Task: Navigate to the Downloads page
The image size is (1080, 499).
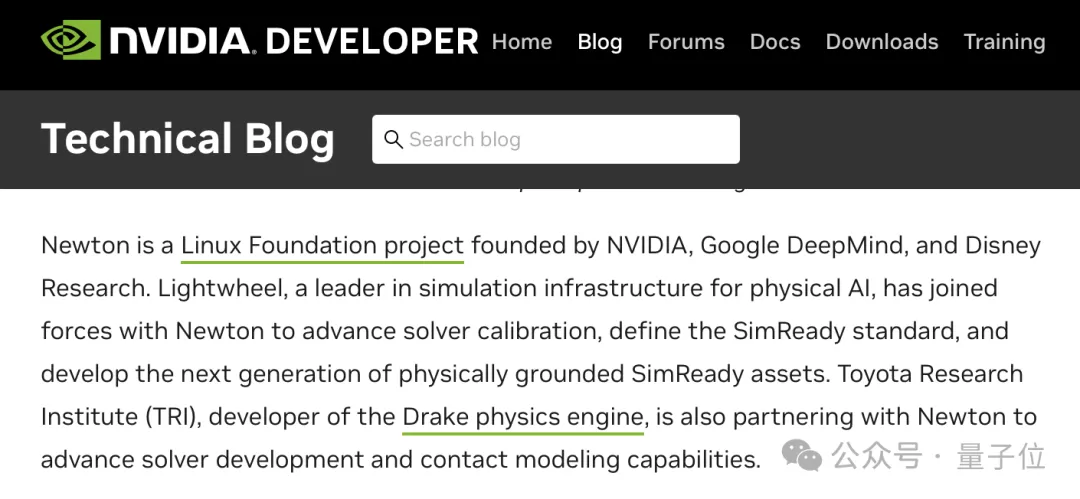Action: (882, 42)
